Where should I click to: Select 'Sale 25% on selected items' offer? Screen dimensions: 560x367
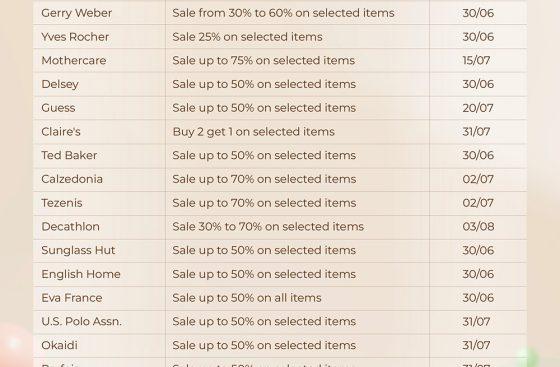[x=247, y=37]
